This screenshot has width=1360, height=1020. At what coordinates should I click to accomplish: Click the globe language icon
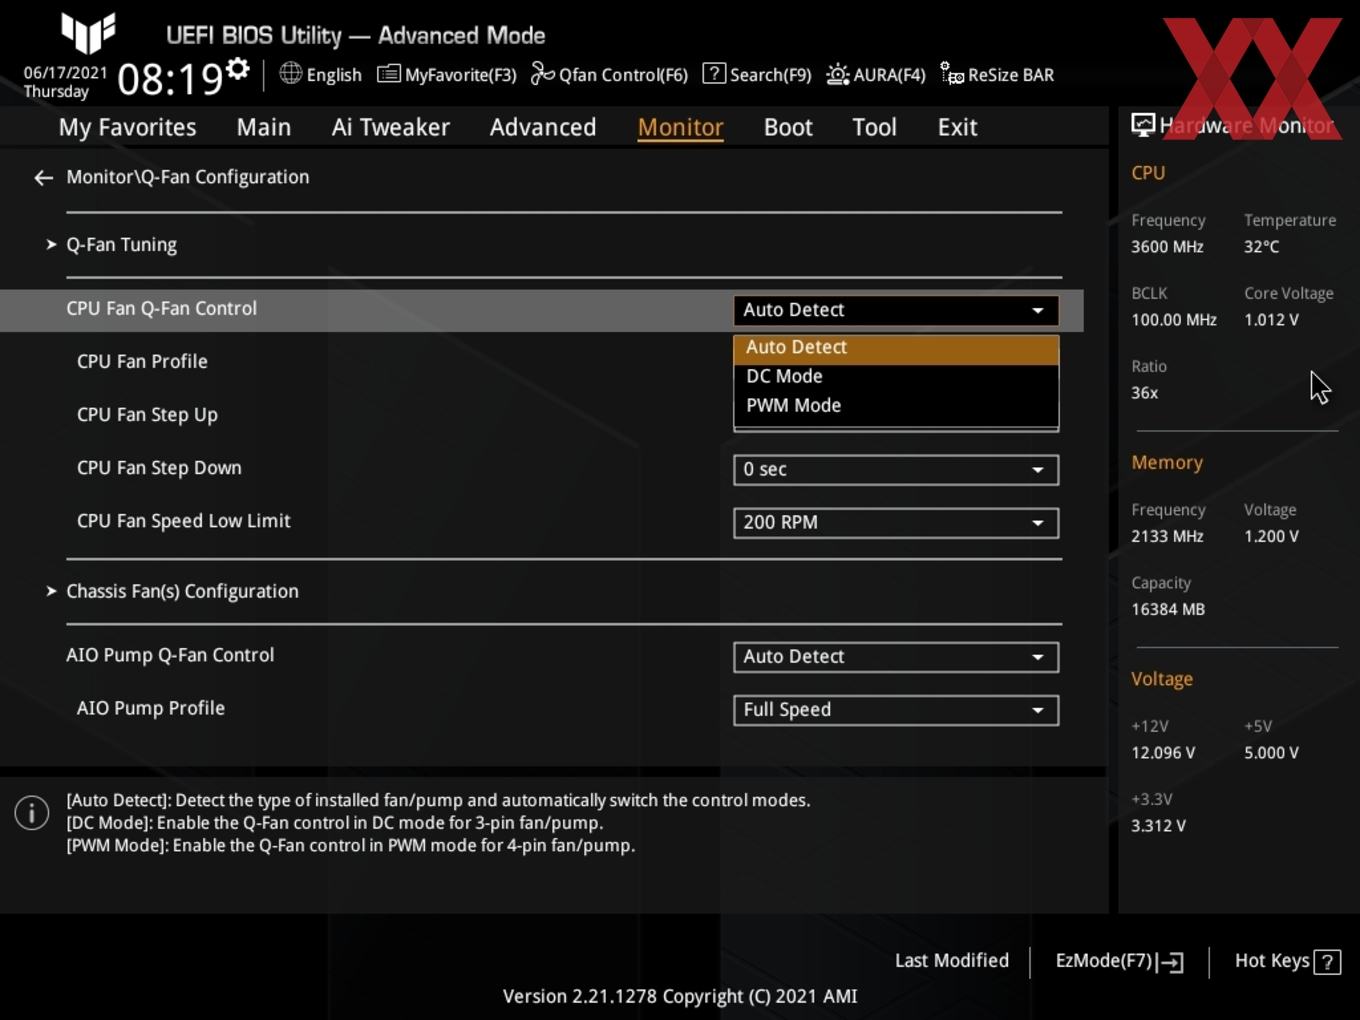[x=290, y=73]
